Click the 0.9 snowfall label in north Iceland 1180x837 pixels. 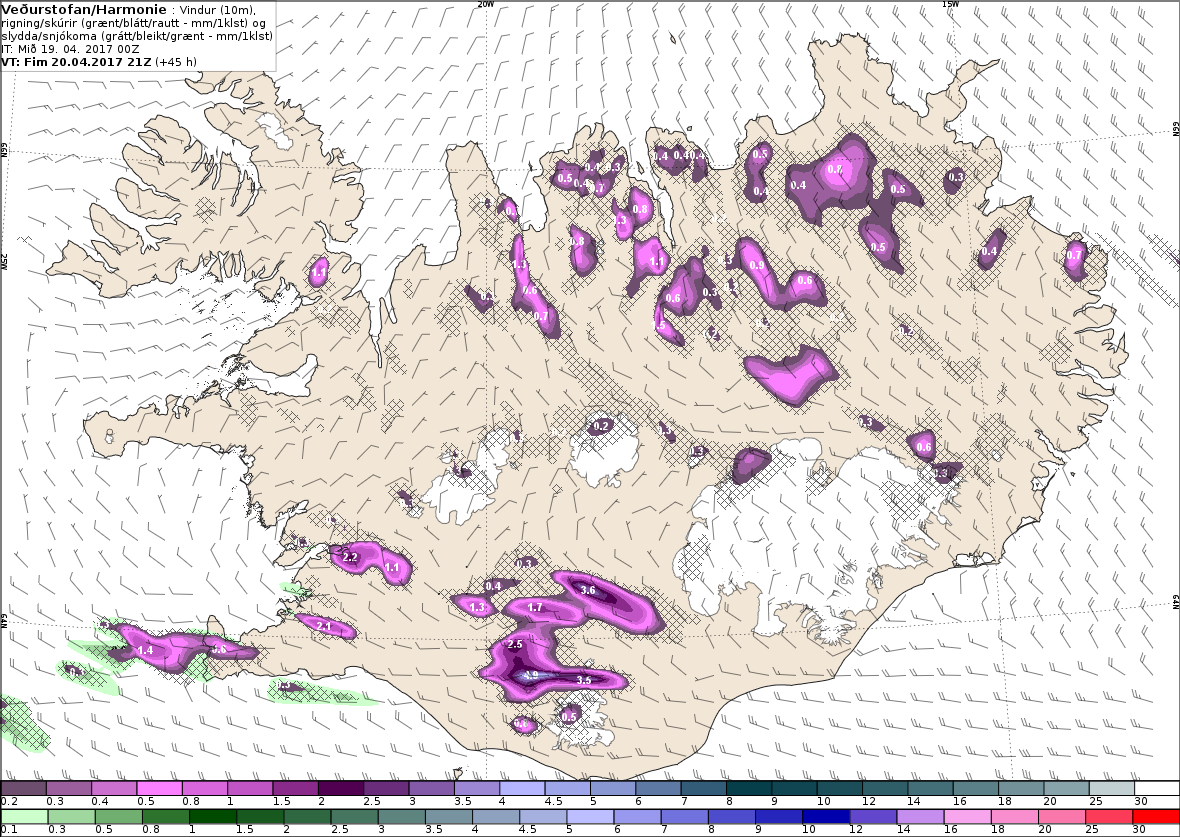[x=757, y=266]
